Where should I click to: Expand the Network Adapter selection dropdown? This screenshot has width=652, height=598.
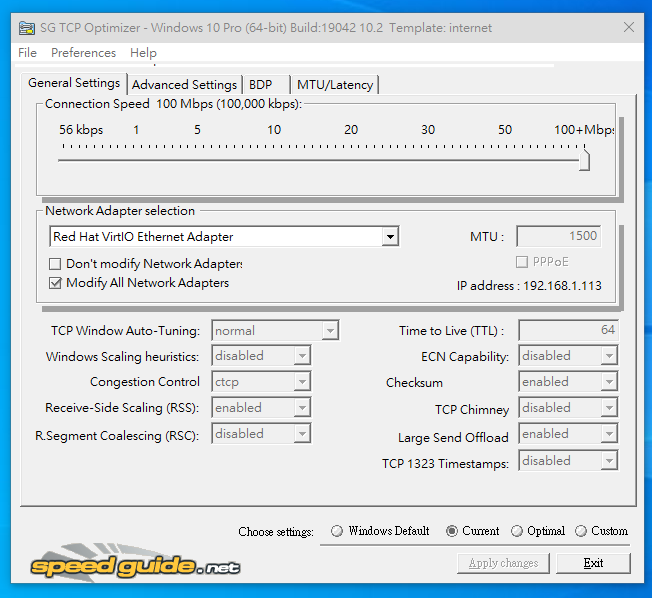pos(390,237)
